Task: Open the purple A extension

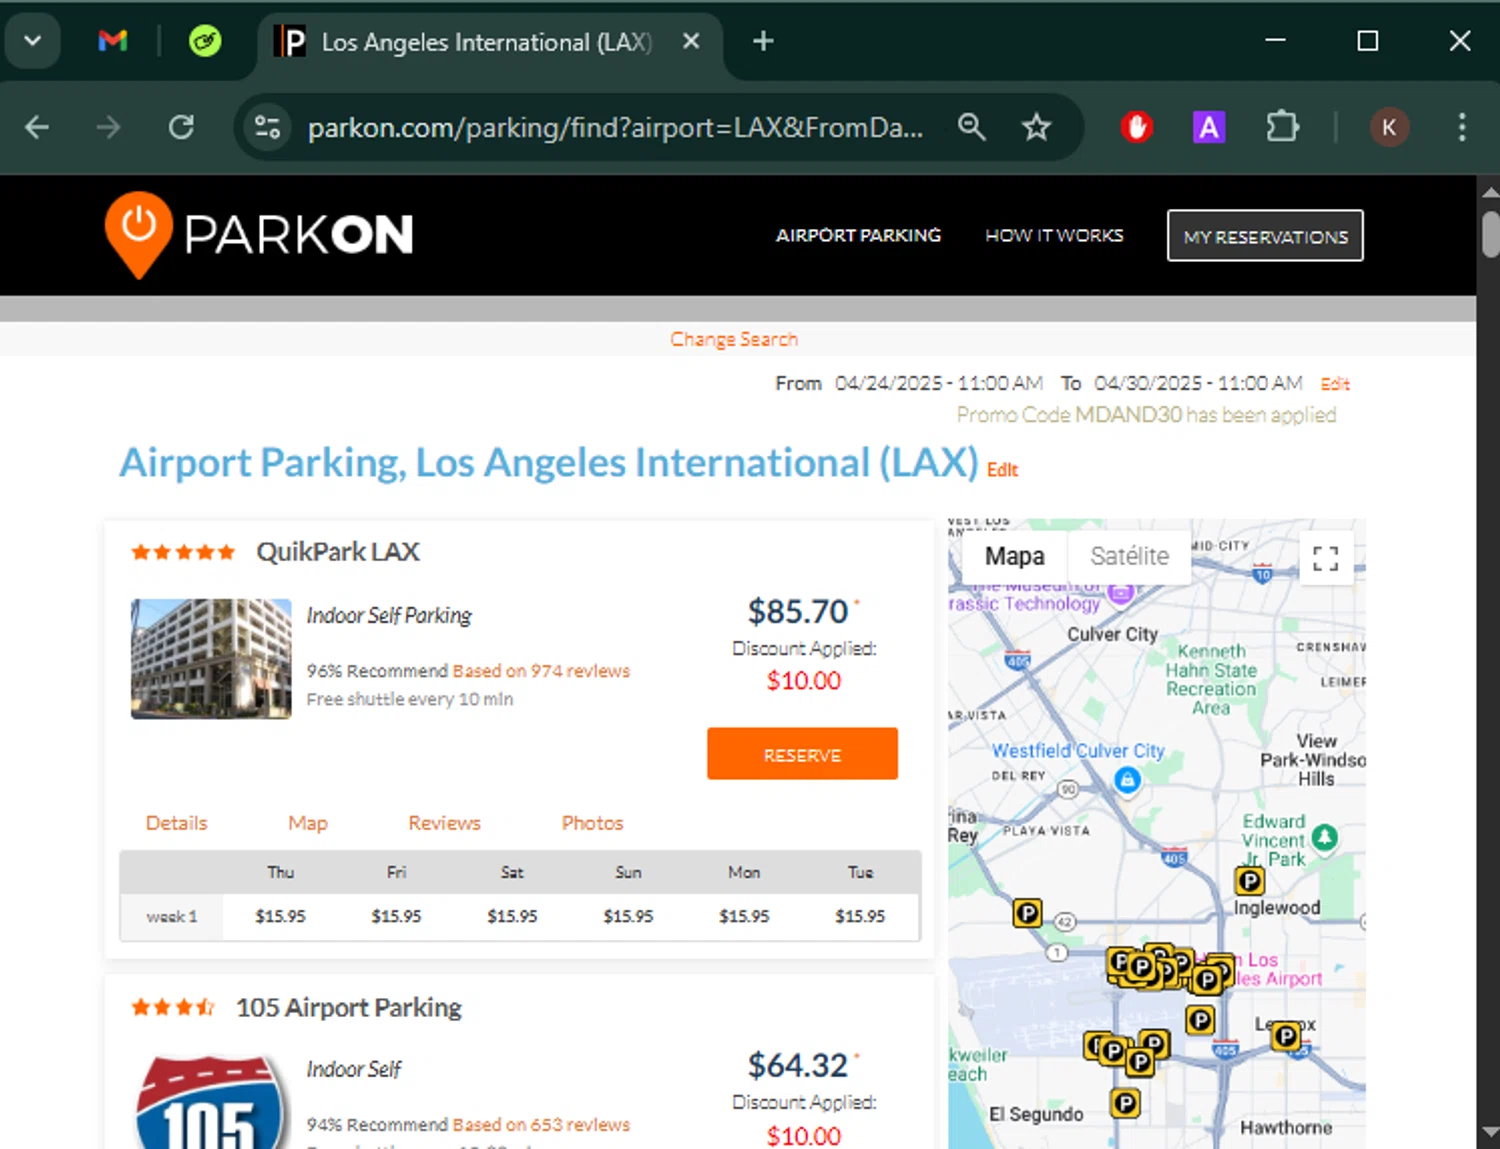Action: coord(1209,127)
